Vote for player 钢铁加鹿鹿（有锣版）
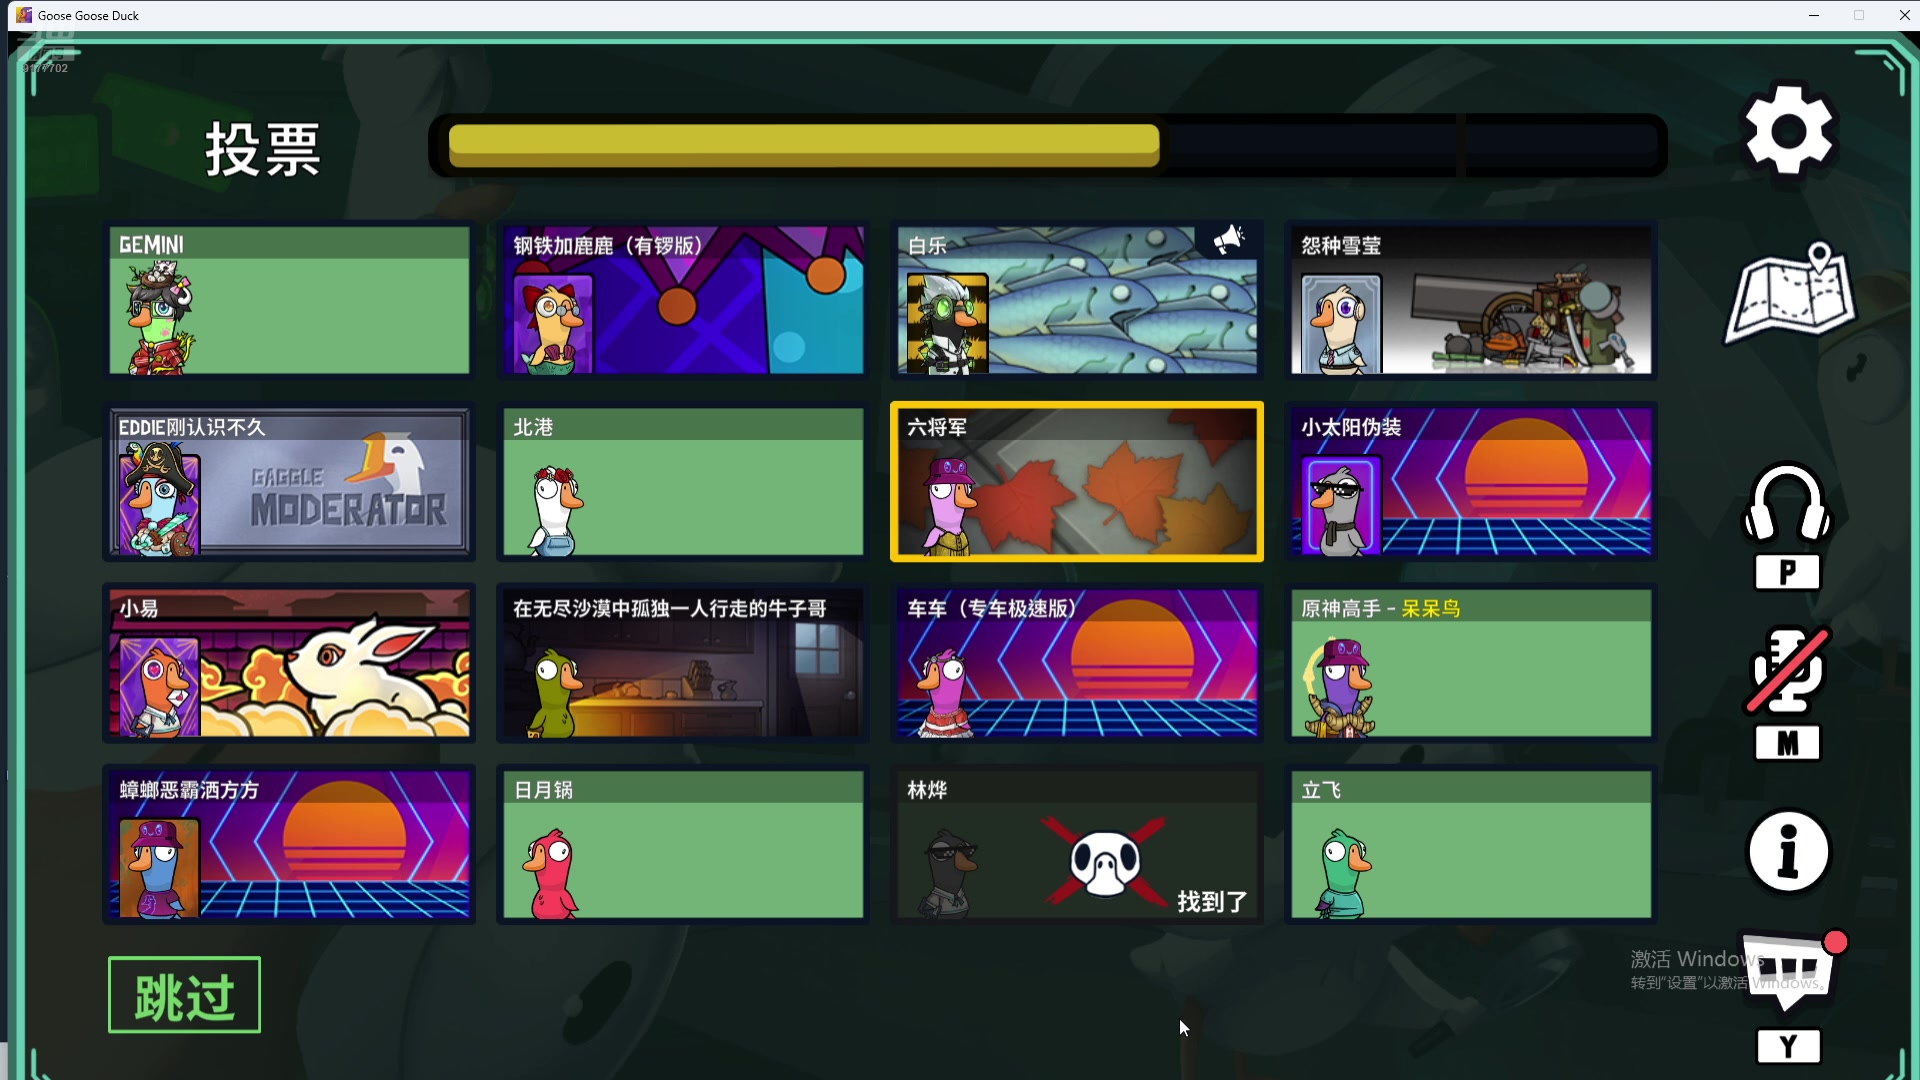 [x=683, y=300]
